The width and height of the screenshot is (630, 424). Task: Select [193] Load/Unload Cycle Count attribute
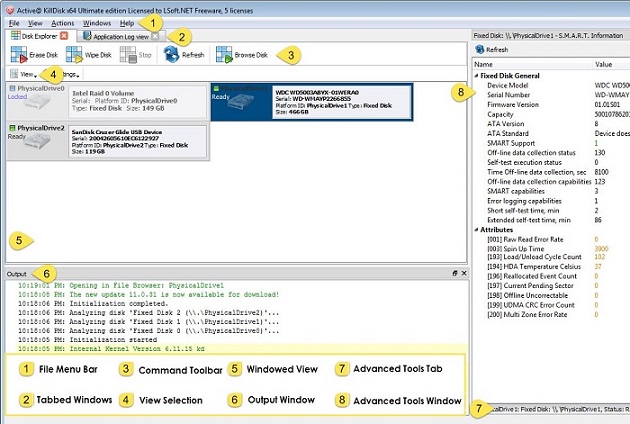[551, 257]
